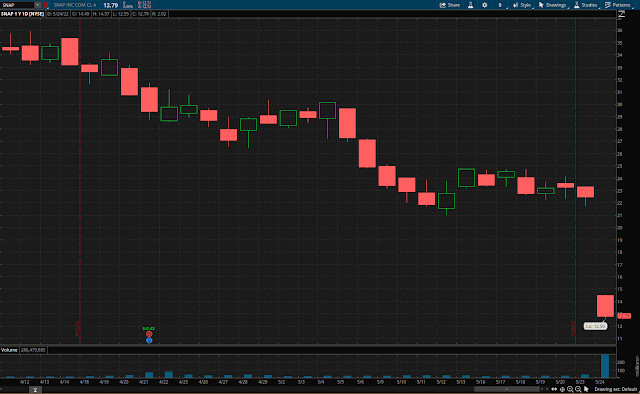640x394 pixels.
Task: Select the pointer cursor tool at bottom
Action: pos(586,390)
